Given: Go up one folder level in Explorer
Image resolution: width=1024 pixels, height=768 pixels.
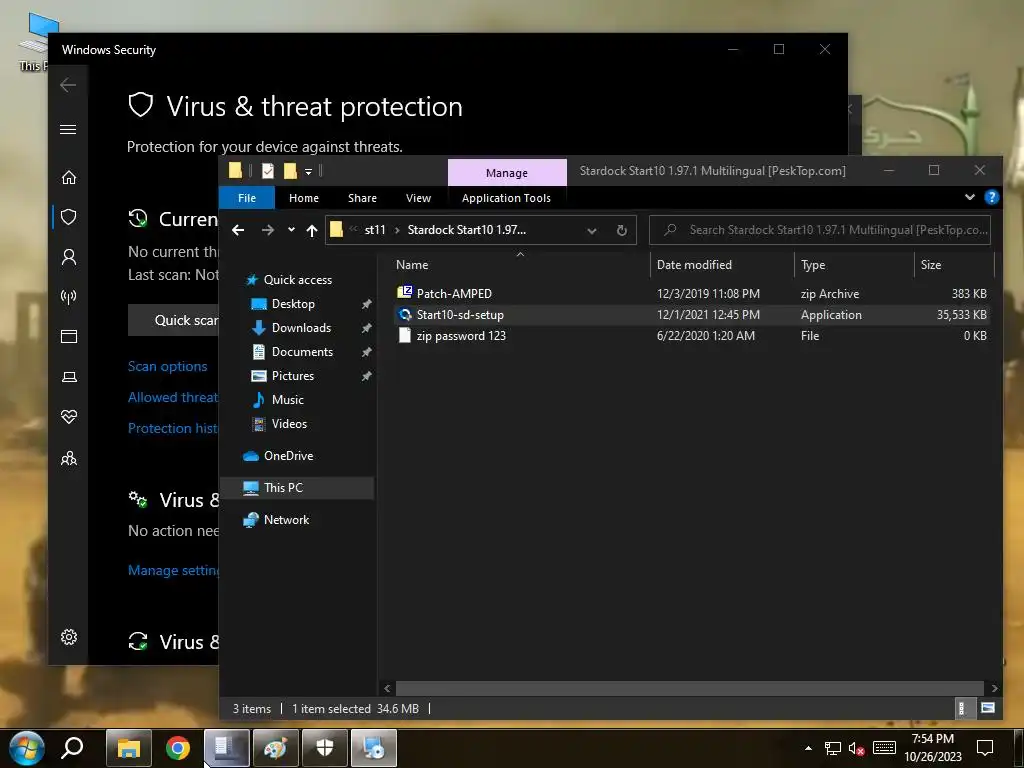Looking at the screenshot, I should [312, 230].
